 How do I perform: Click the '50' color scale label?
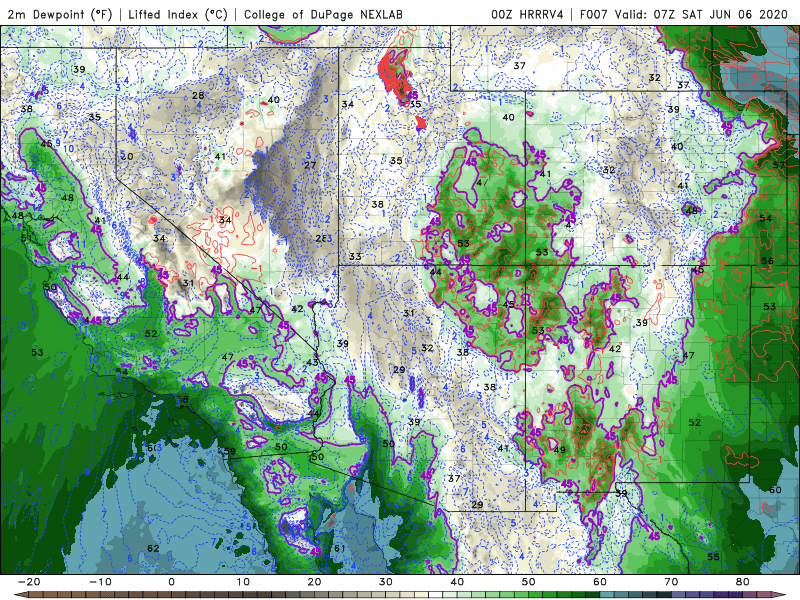[529, 582]
